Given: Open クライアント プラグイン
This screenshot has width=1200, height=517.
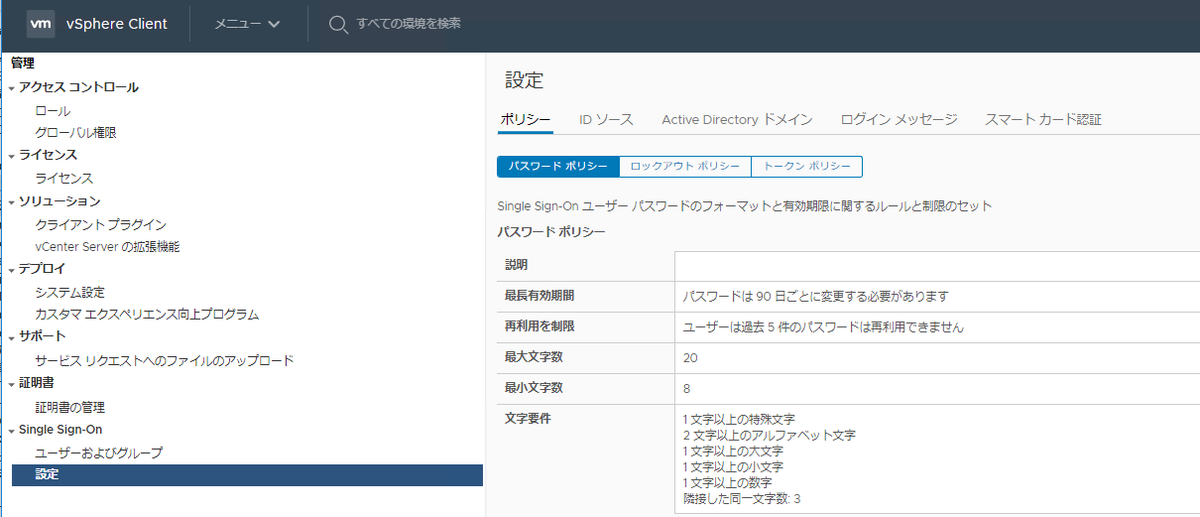Looking at the screenshot, I should pyautogui.click(x=101, y=224).
